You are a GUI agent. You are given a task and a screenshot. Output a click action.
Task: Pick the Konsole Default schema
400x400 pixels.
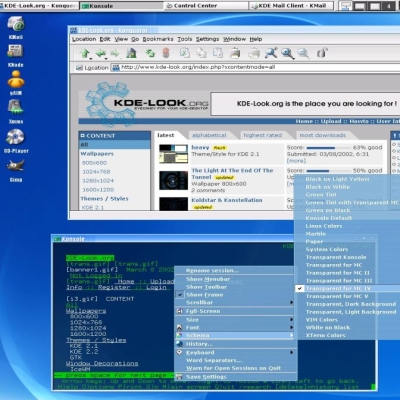pyautogui.click(x=329, y=218)
